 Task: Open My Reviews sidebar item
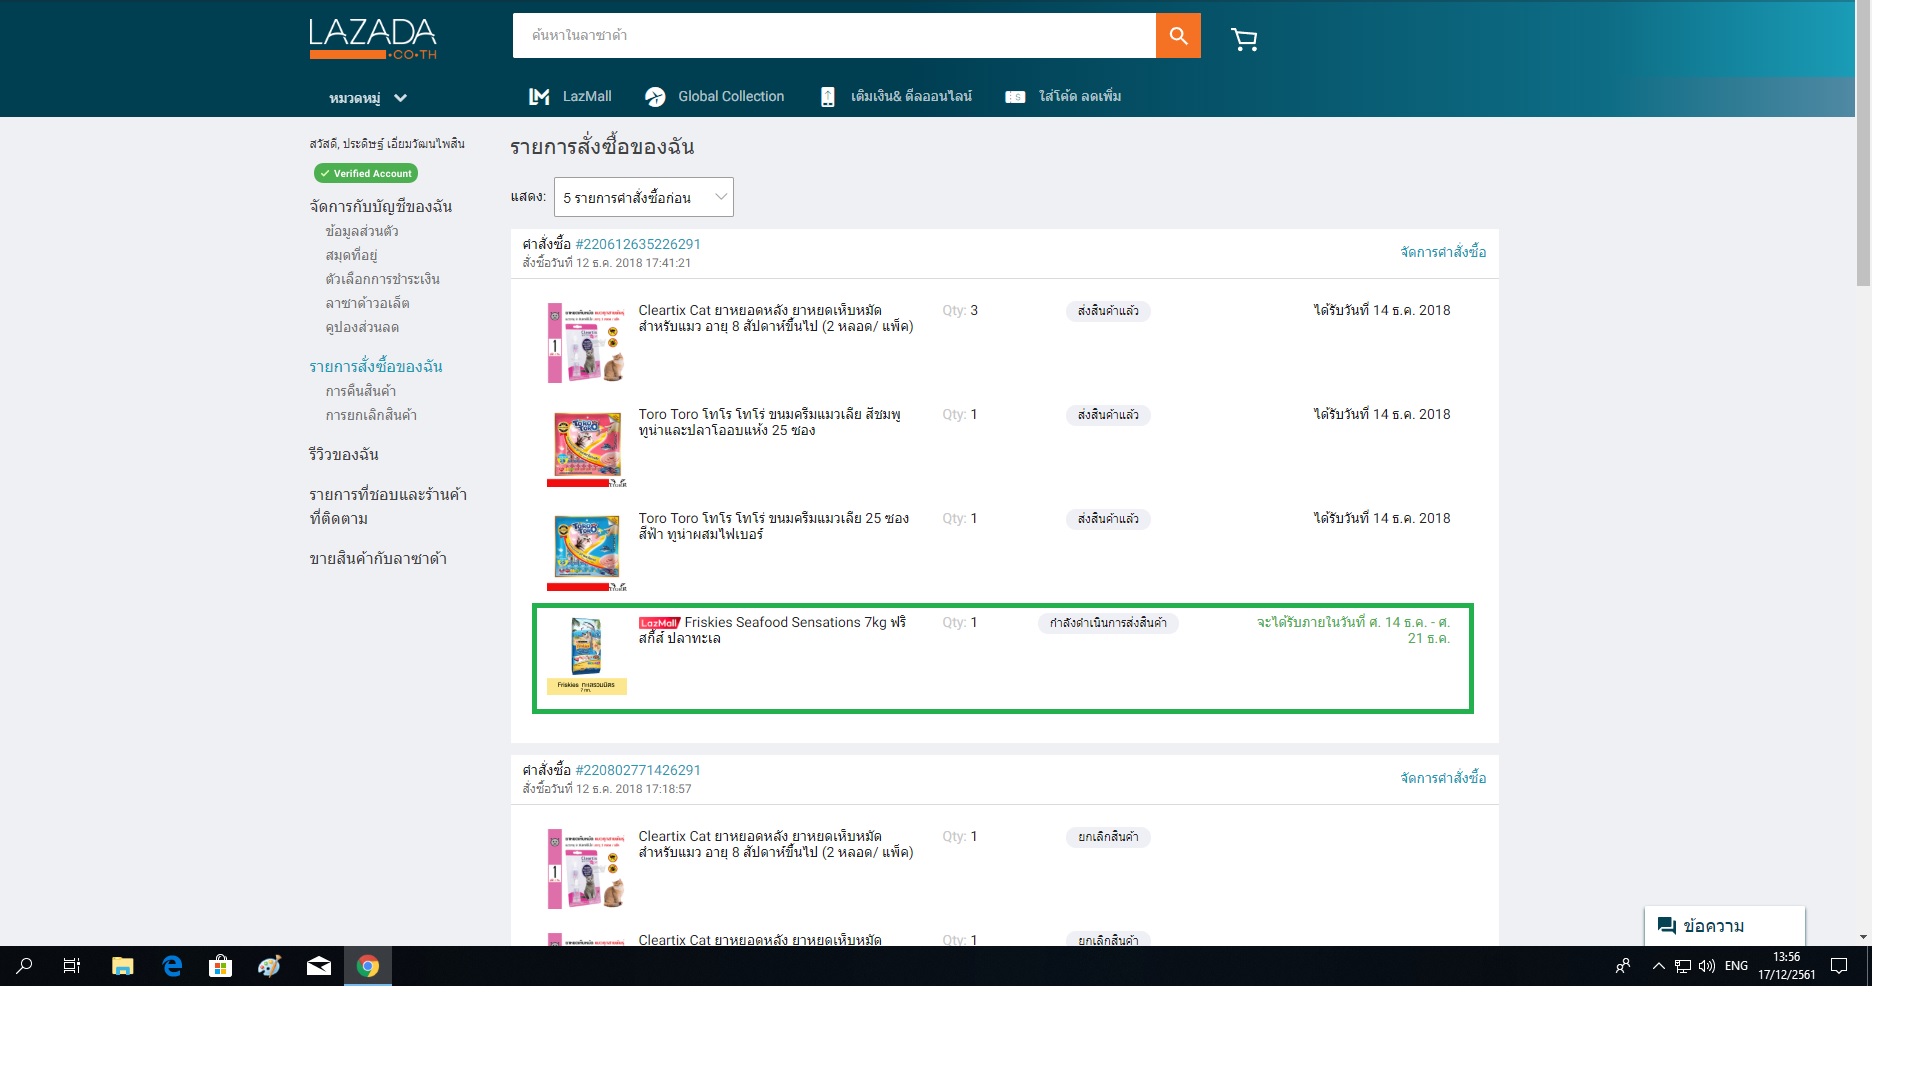pos(343,454)
